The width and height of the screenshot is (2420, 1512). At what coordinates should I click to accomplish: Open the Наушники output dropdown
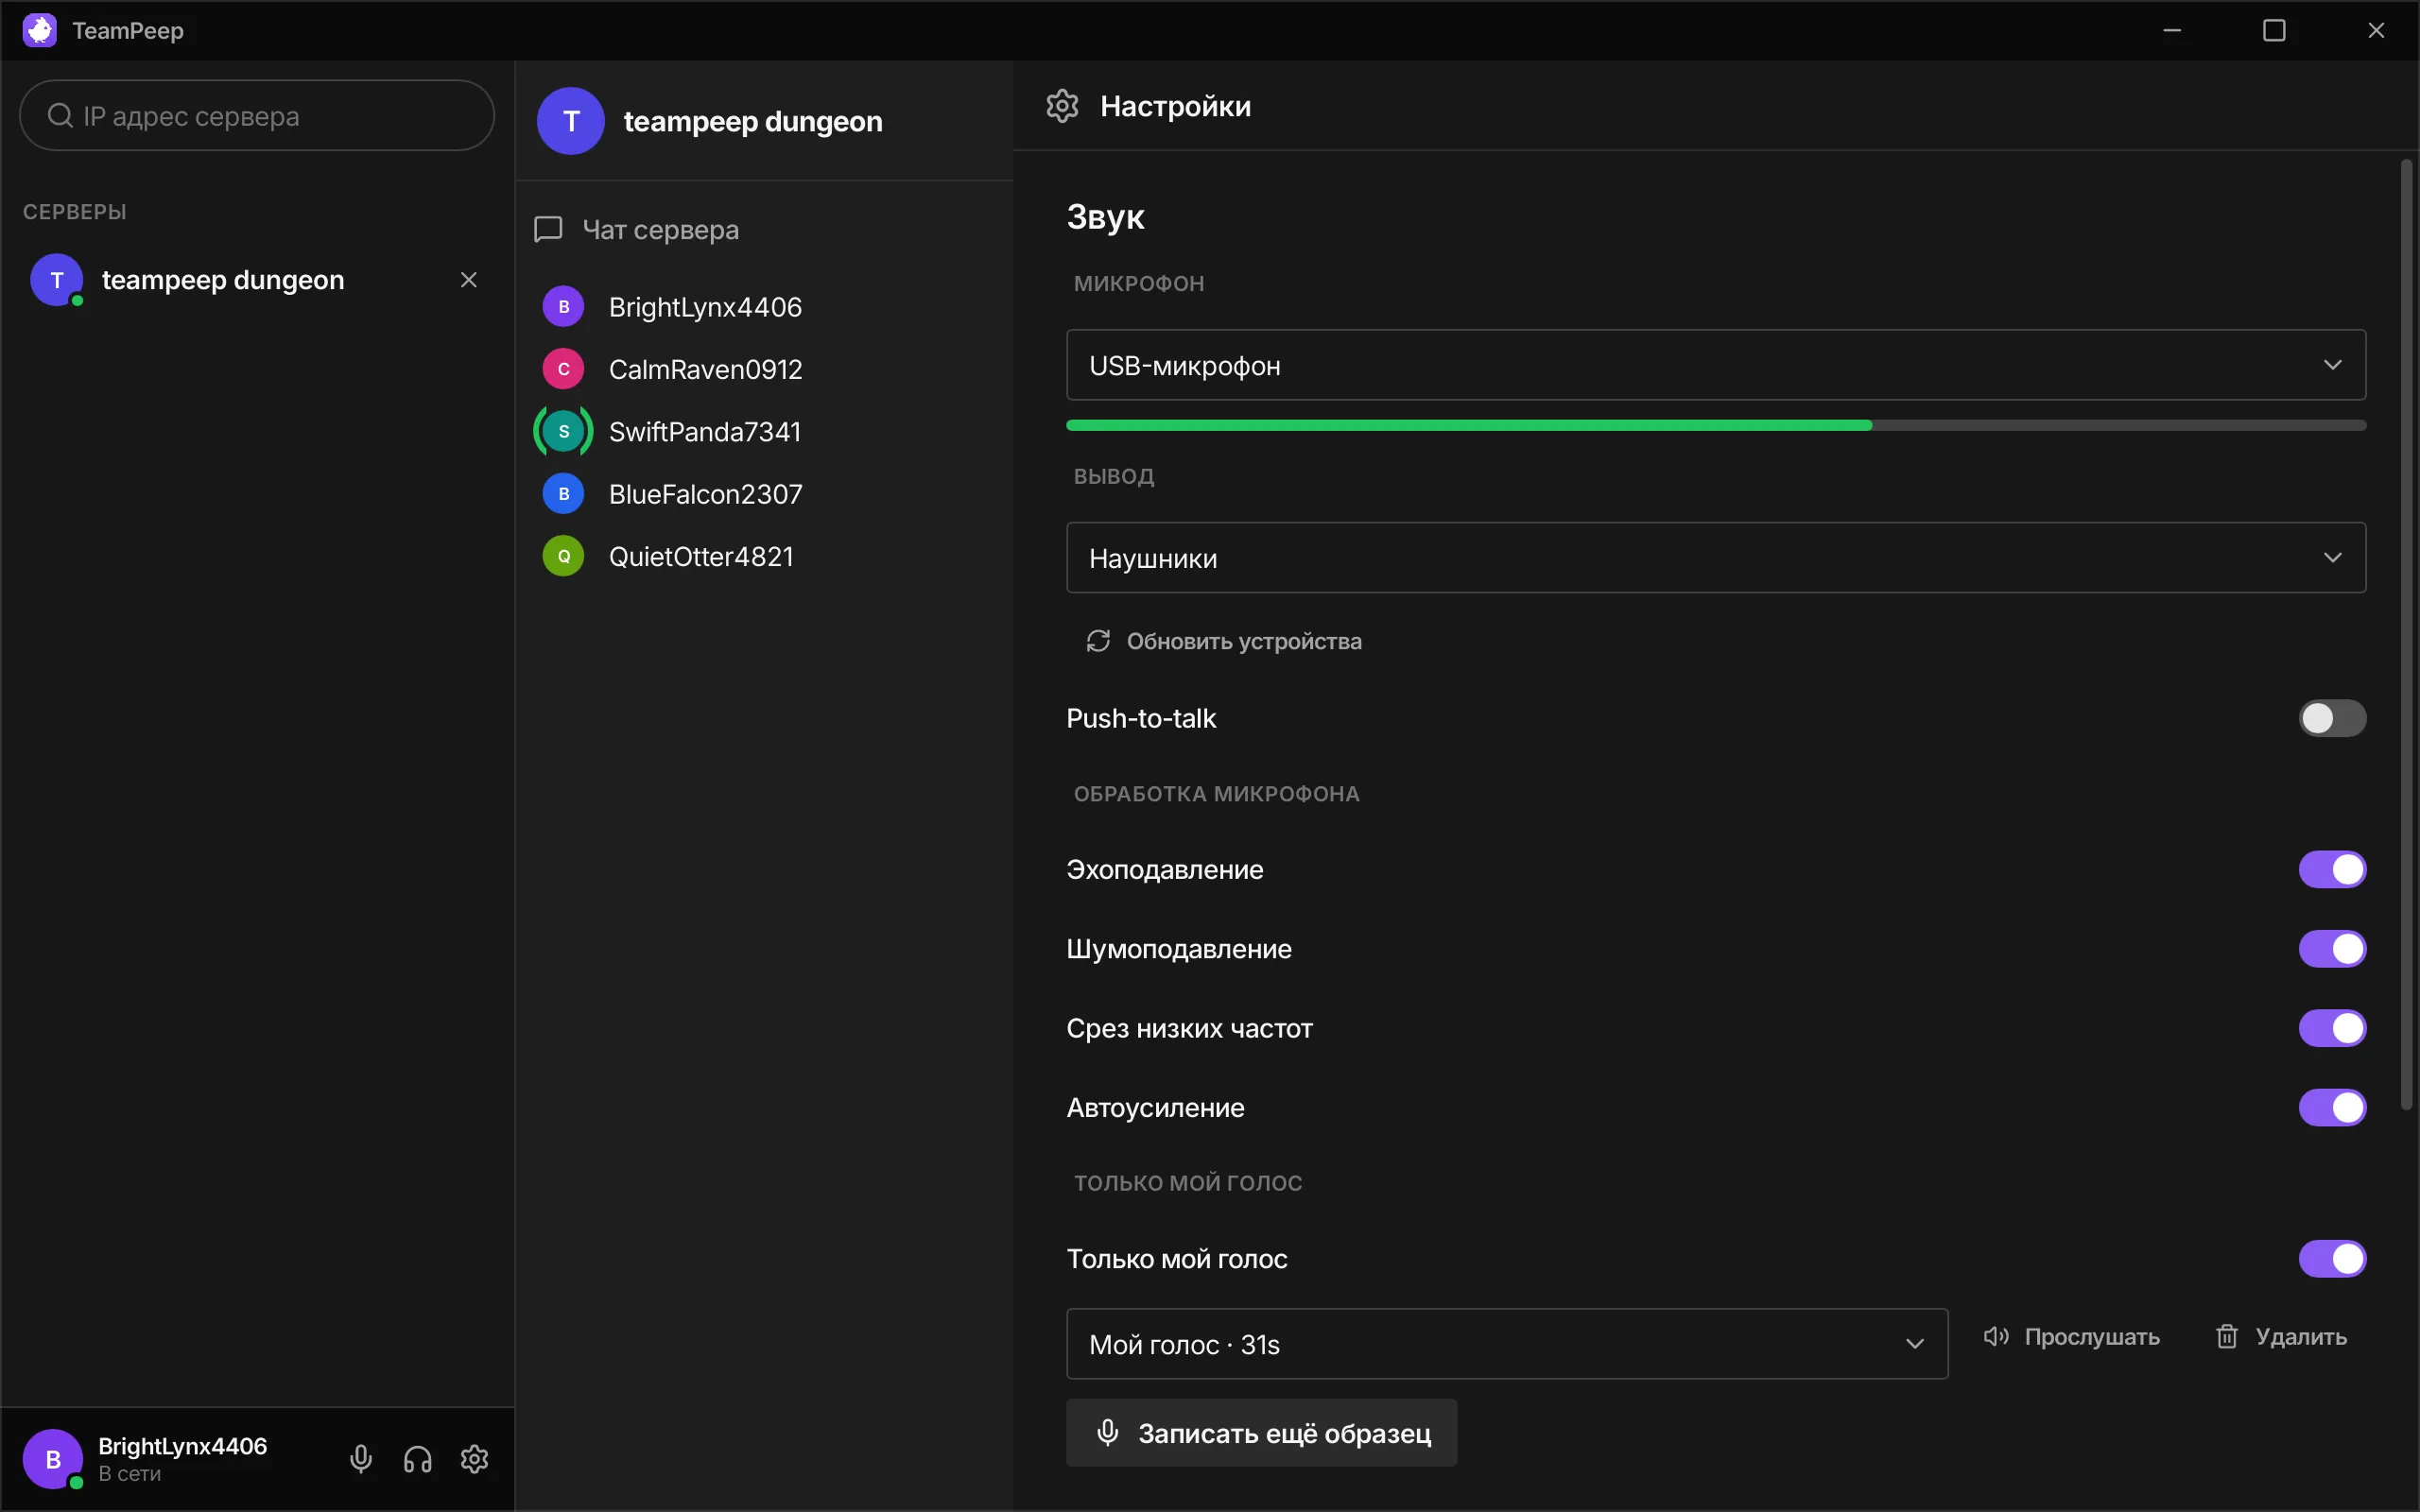(x=1716, y=558)
